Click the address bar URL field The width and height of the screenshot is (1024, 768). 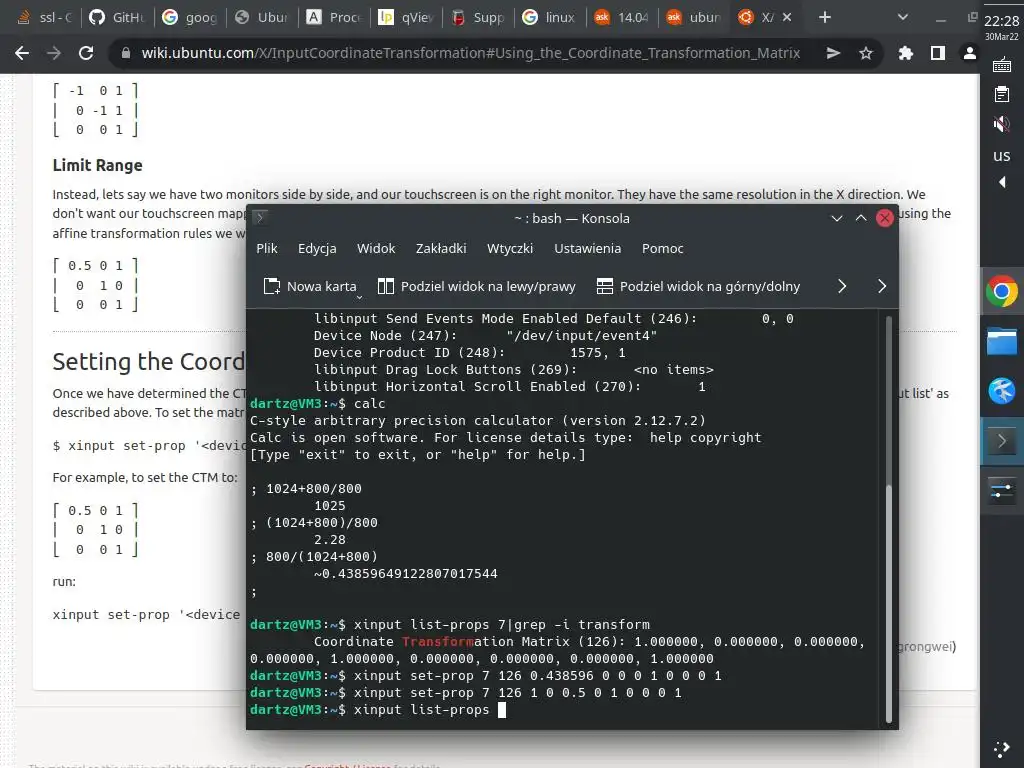point(470,53)
